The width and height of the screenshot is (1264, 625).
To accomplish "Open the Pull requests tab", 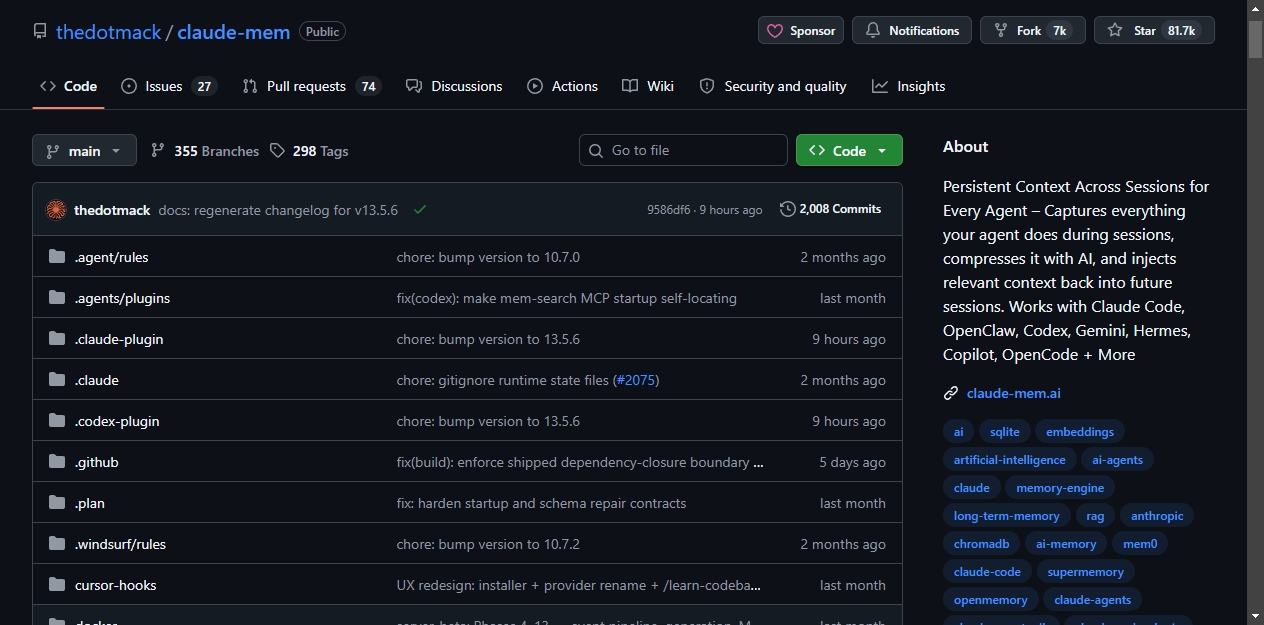I will point(311,86).
